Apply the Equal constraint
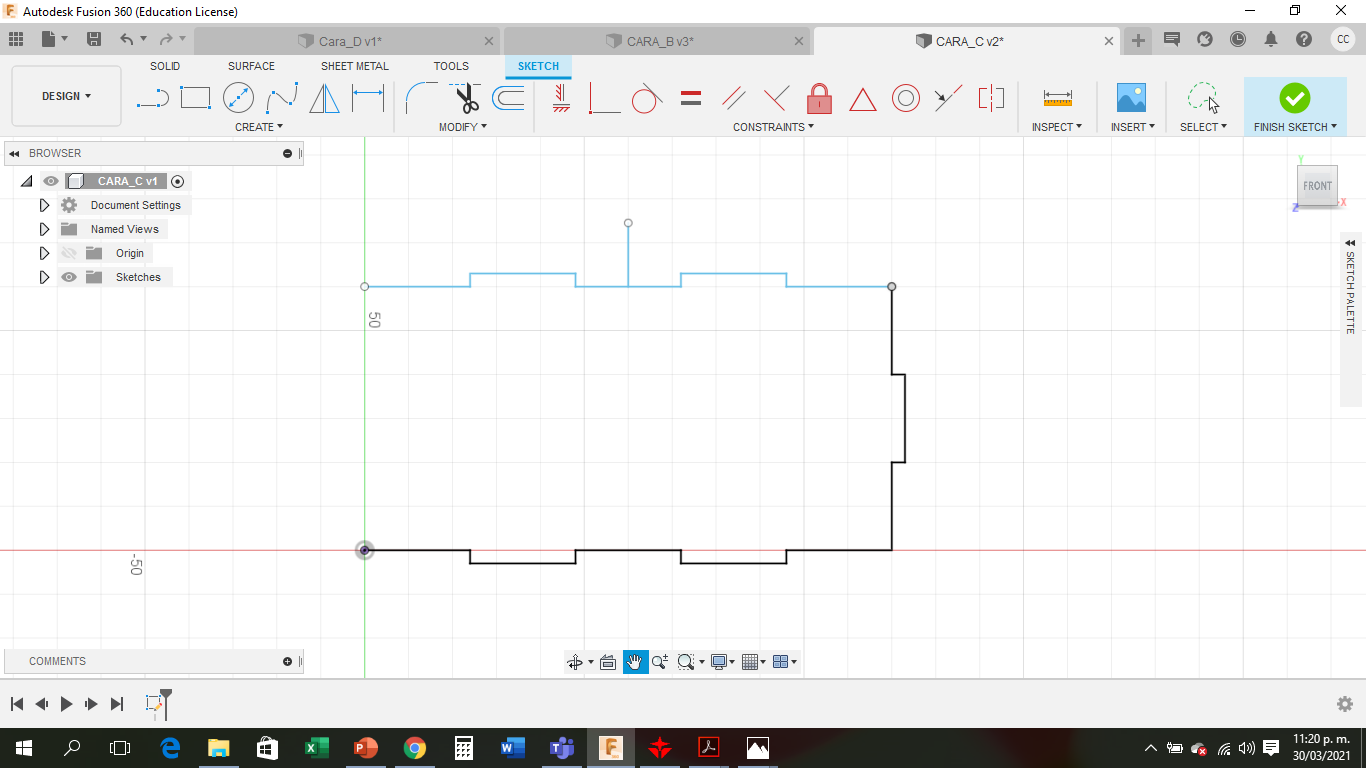1366x768 pixels. click(690, 98)
